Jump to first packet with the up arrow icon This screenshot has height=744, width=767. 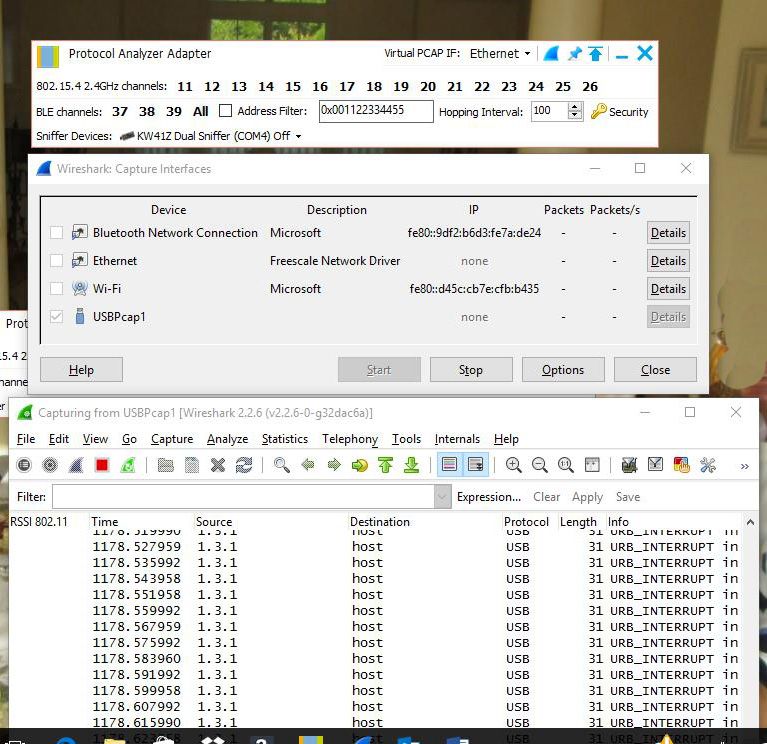pos(385,465)
